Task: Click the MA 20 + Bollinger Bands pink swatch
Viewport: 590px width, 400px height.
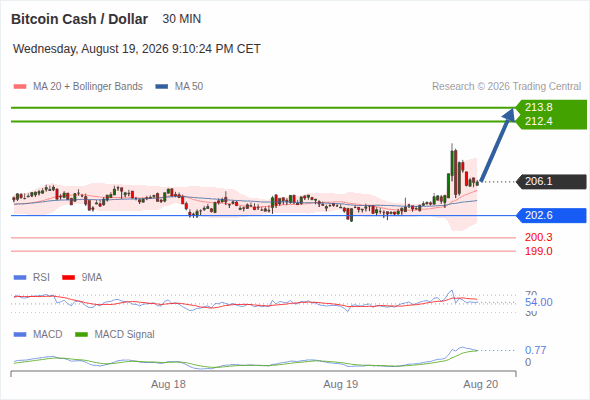Action: [x=20, y=87]
